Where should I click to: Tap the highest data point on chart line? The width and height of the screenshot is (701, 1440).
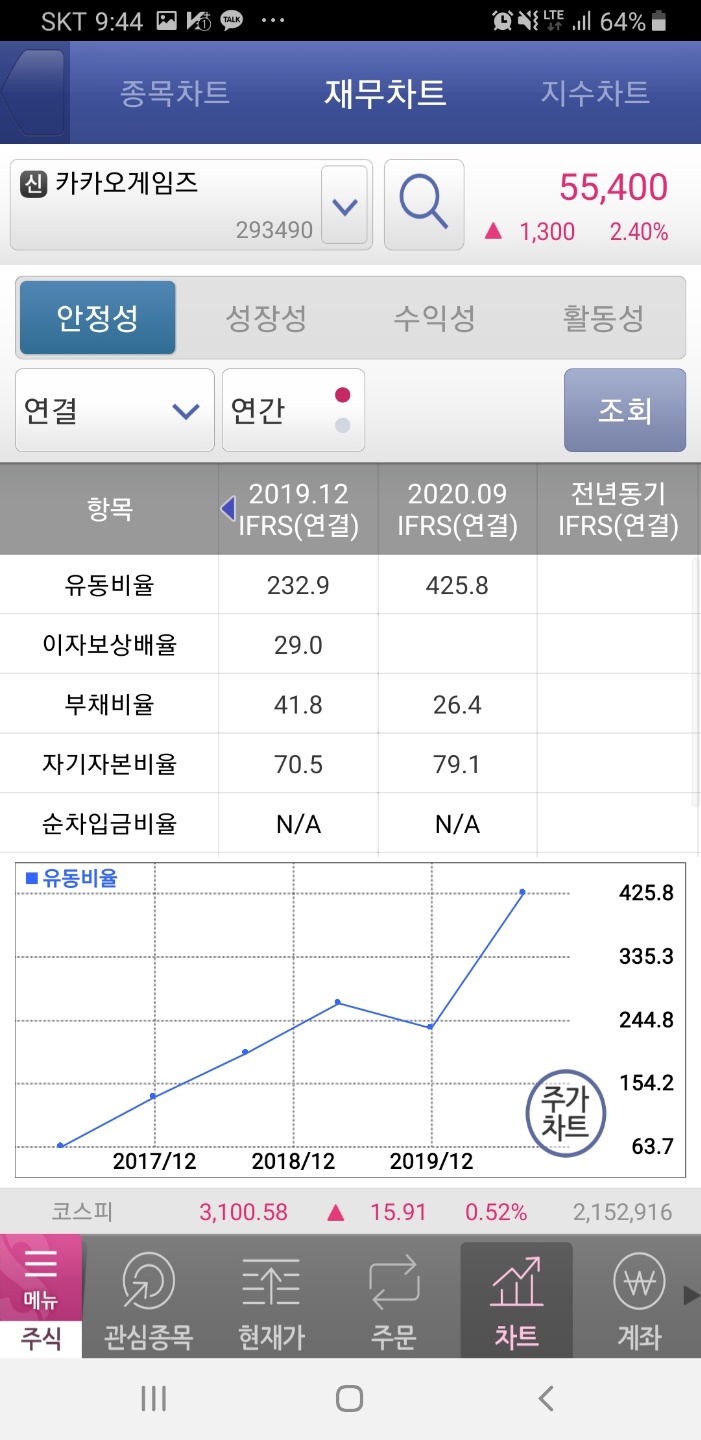pyautogui.click(x=522, y=892)
